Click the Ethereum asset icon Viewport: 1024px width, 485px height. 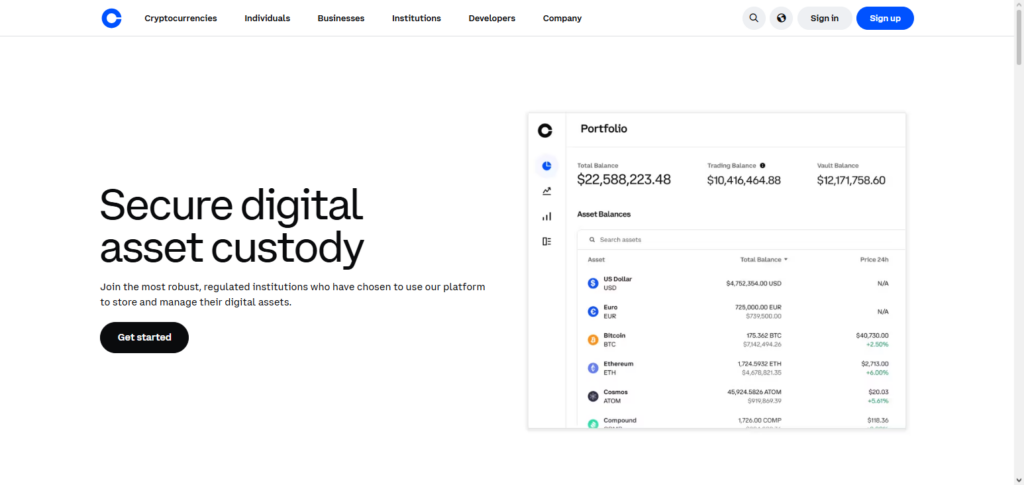click(x=593, y=368)
